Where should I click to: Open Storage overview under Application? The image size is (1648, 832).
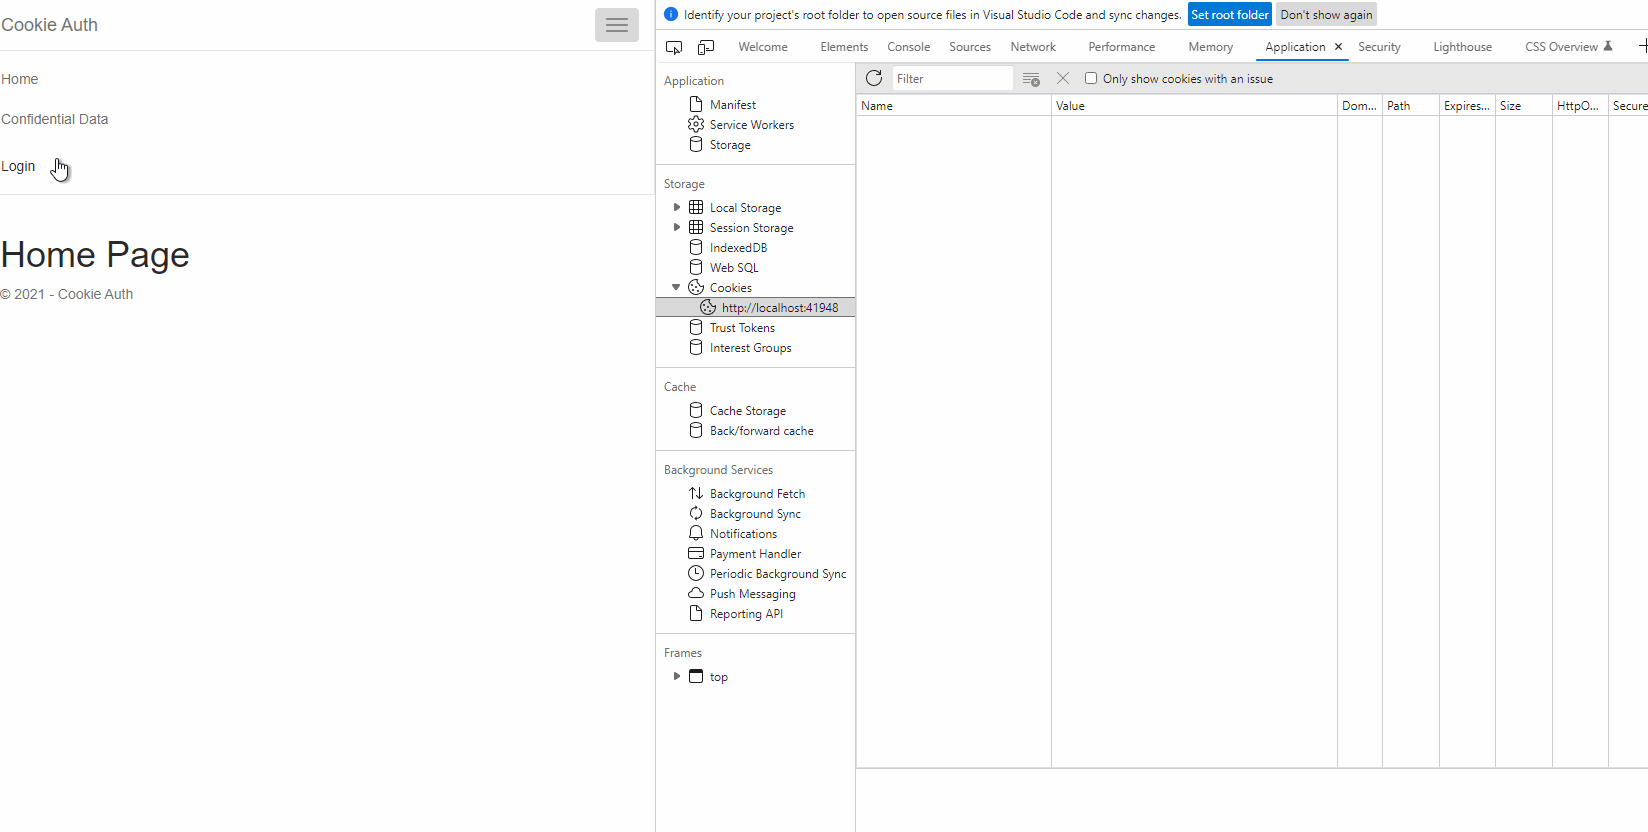[x=729, y=144]
